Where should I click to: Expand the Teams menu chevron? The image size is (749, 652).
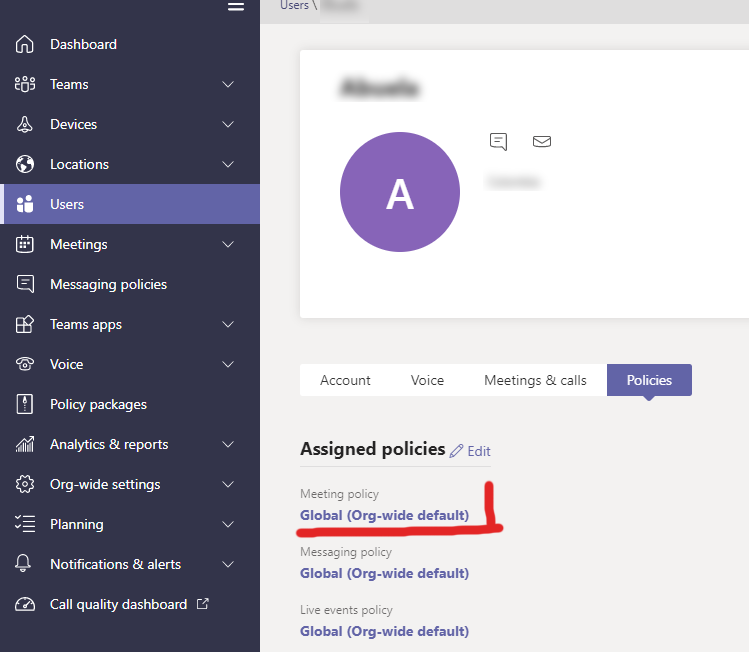(228, 84)
